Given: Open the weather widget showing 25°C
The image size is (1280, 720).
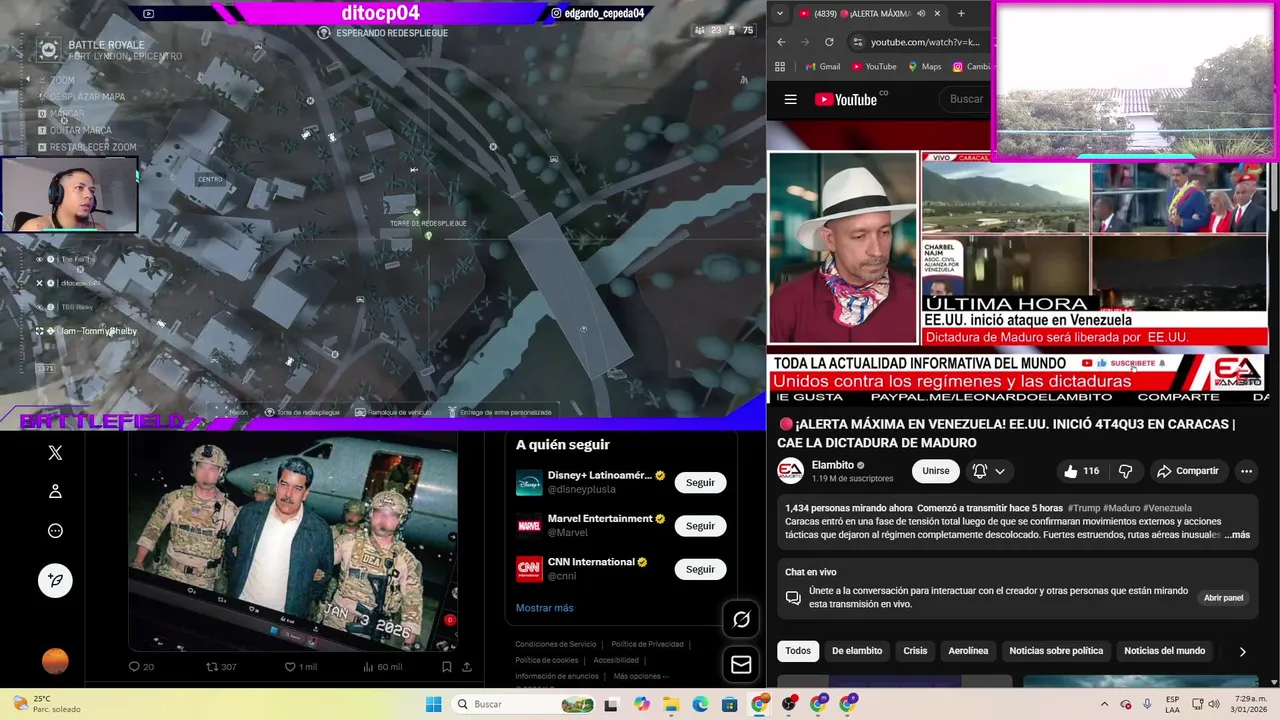Looking at the screenshot, I should [x=45, y=704].
